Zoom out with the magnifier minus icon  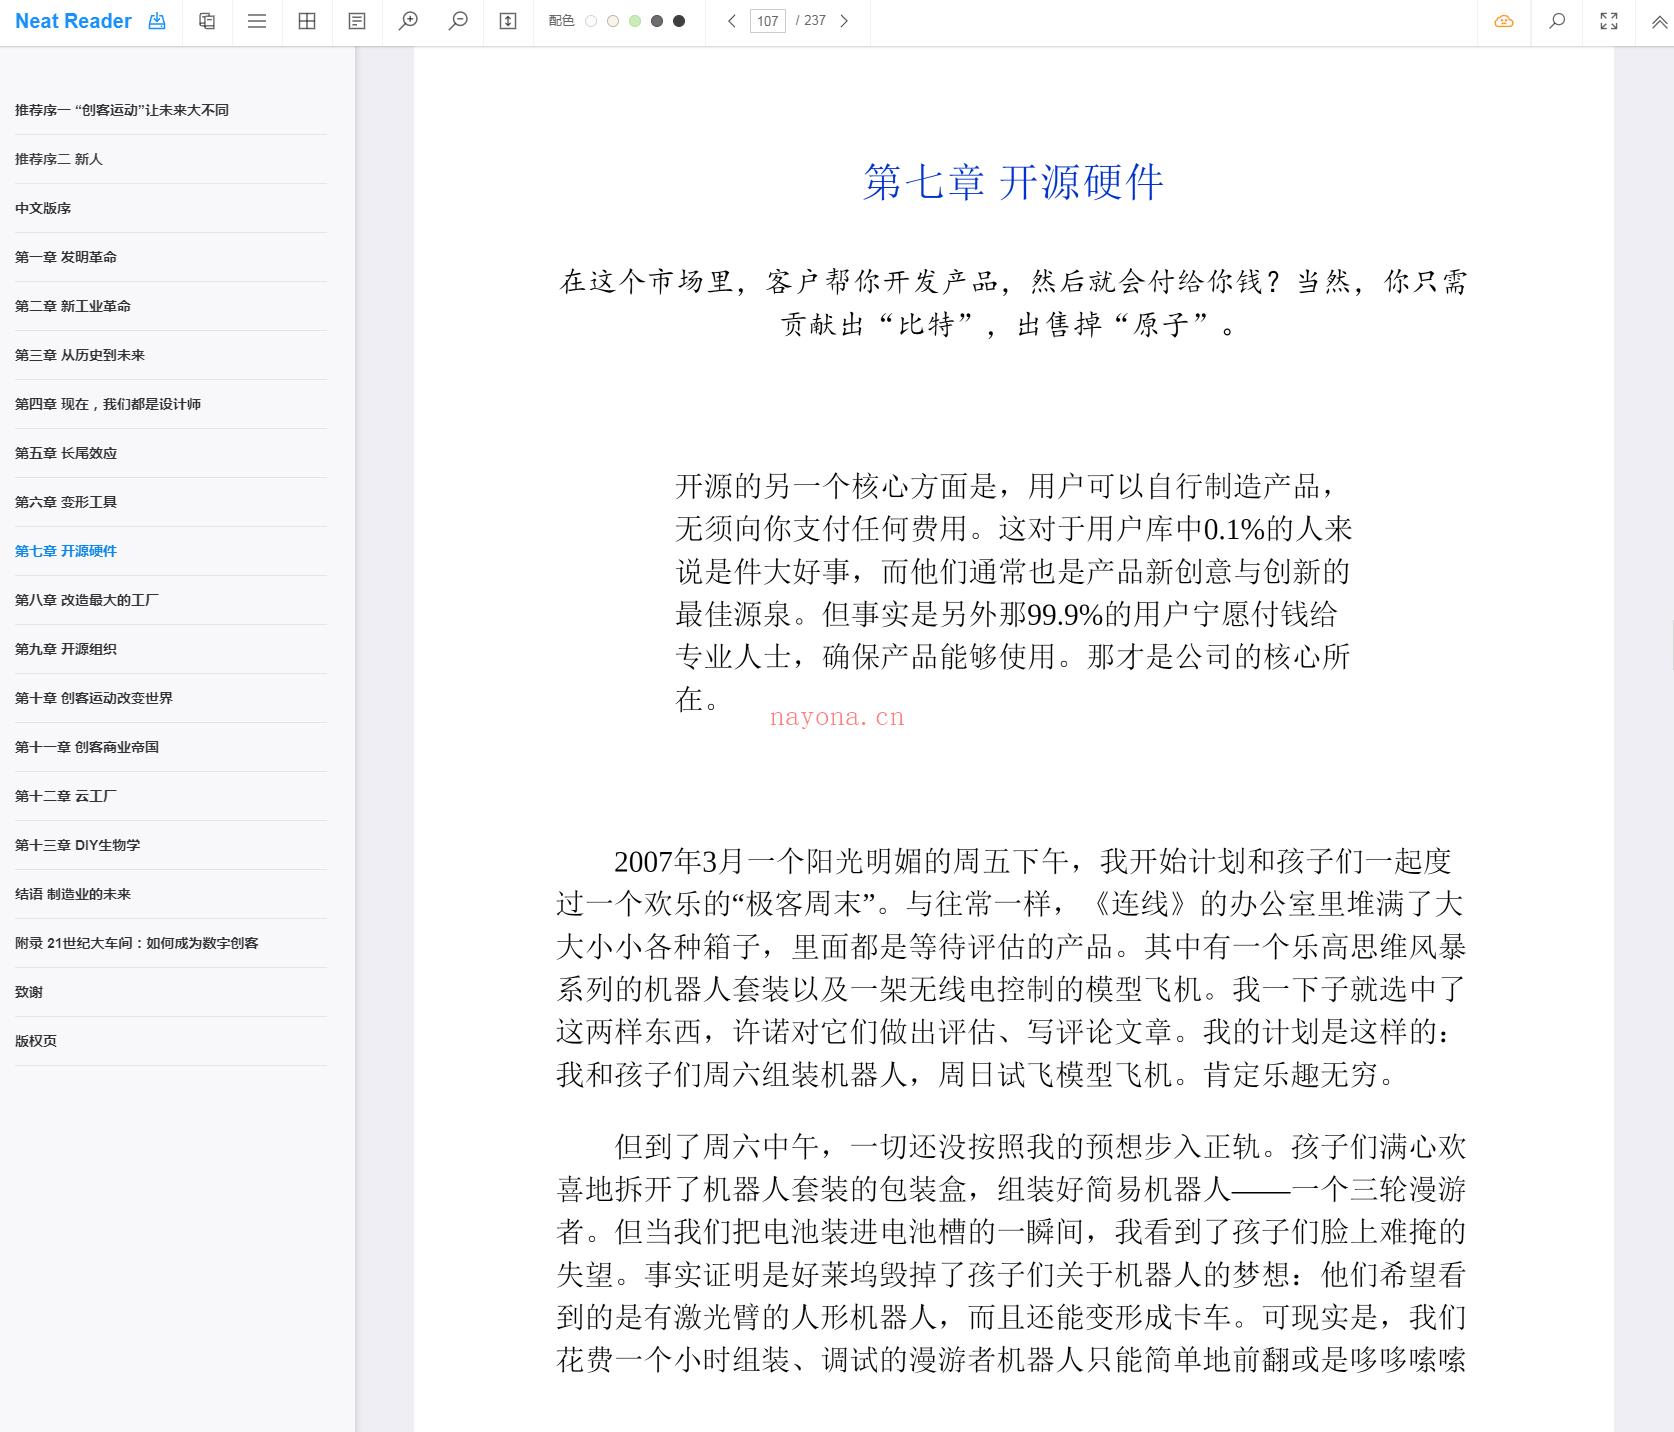tap(458, 21)
